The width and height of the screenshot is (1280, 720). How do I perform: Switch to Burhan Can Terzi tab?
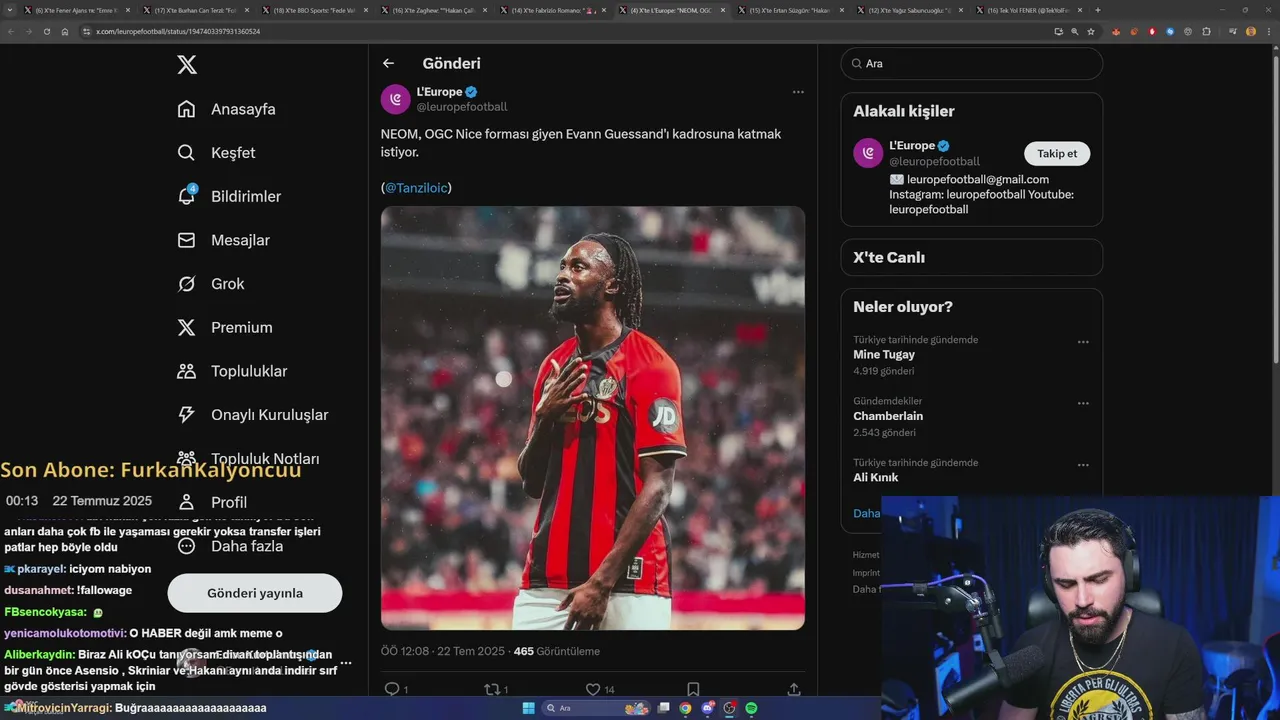pos(196,10)
